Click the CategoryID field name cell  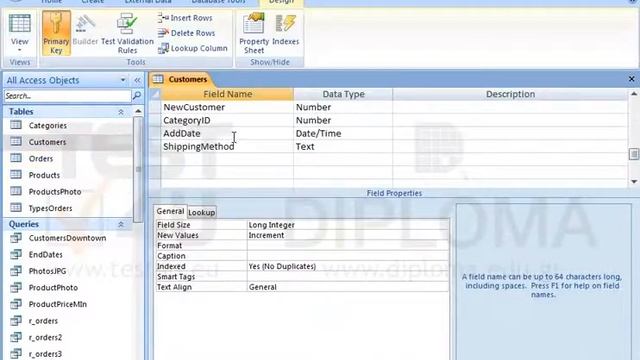(x=227, y=120)
